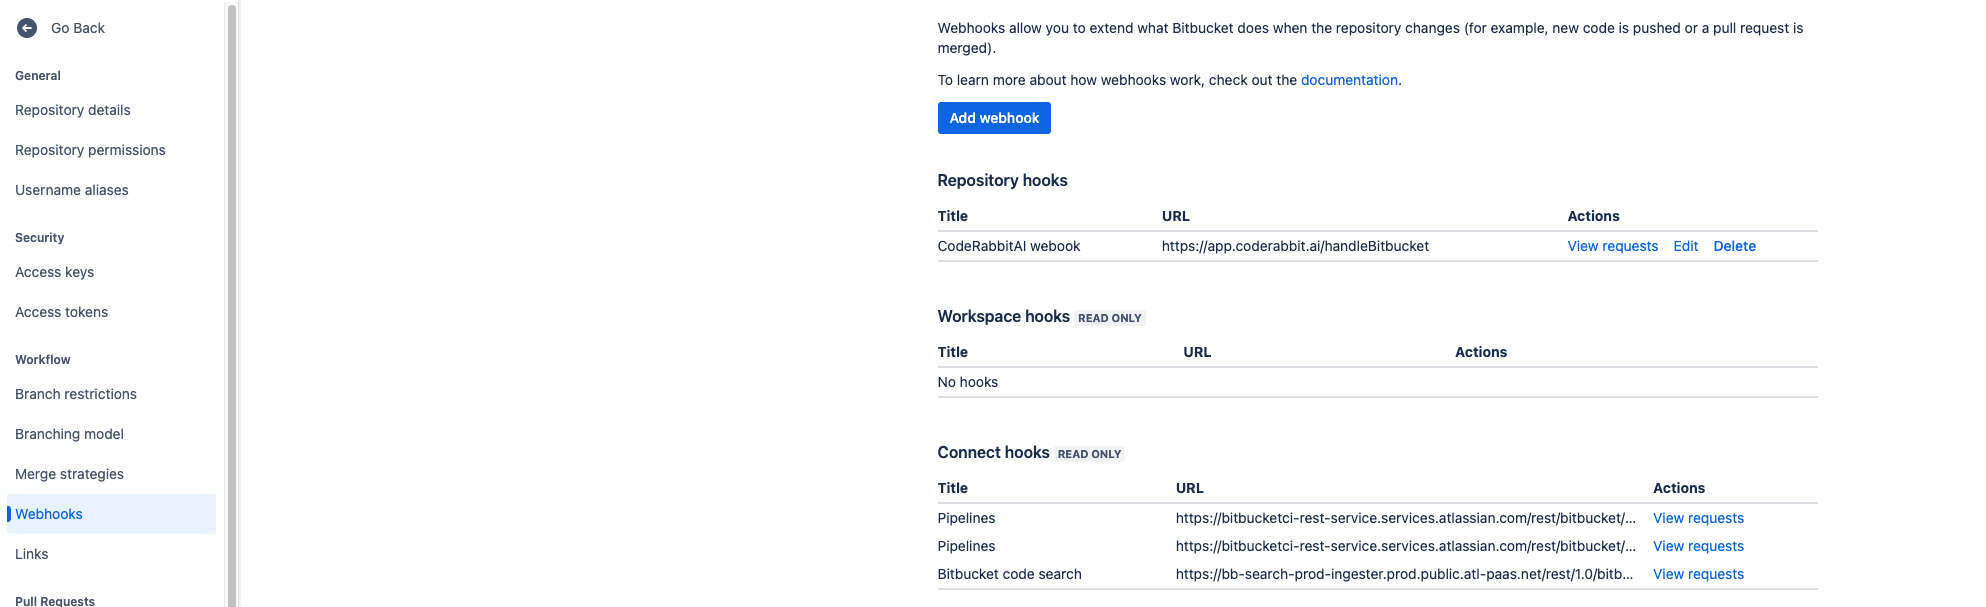View requests for Bitbucket code search
The width and height of the screenshot is (1986, 607).
click(x=1698, y=574)
